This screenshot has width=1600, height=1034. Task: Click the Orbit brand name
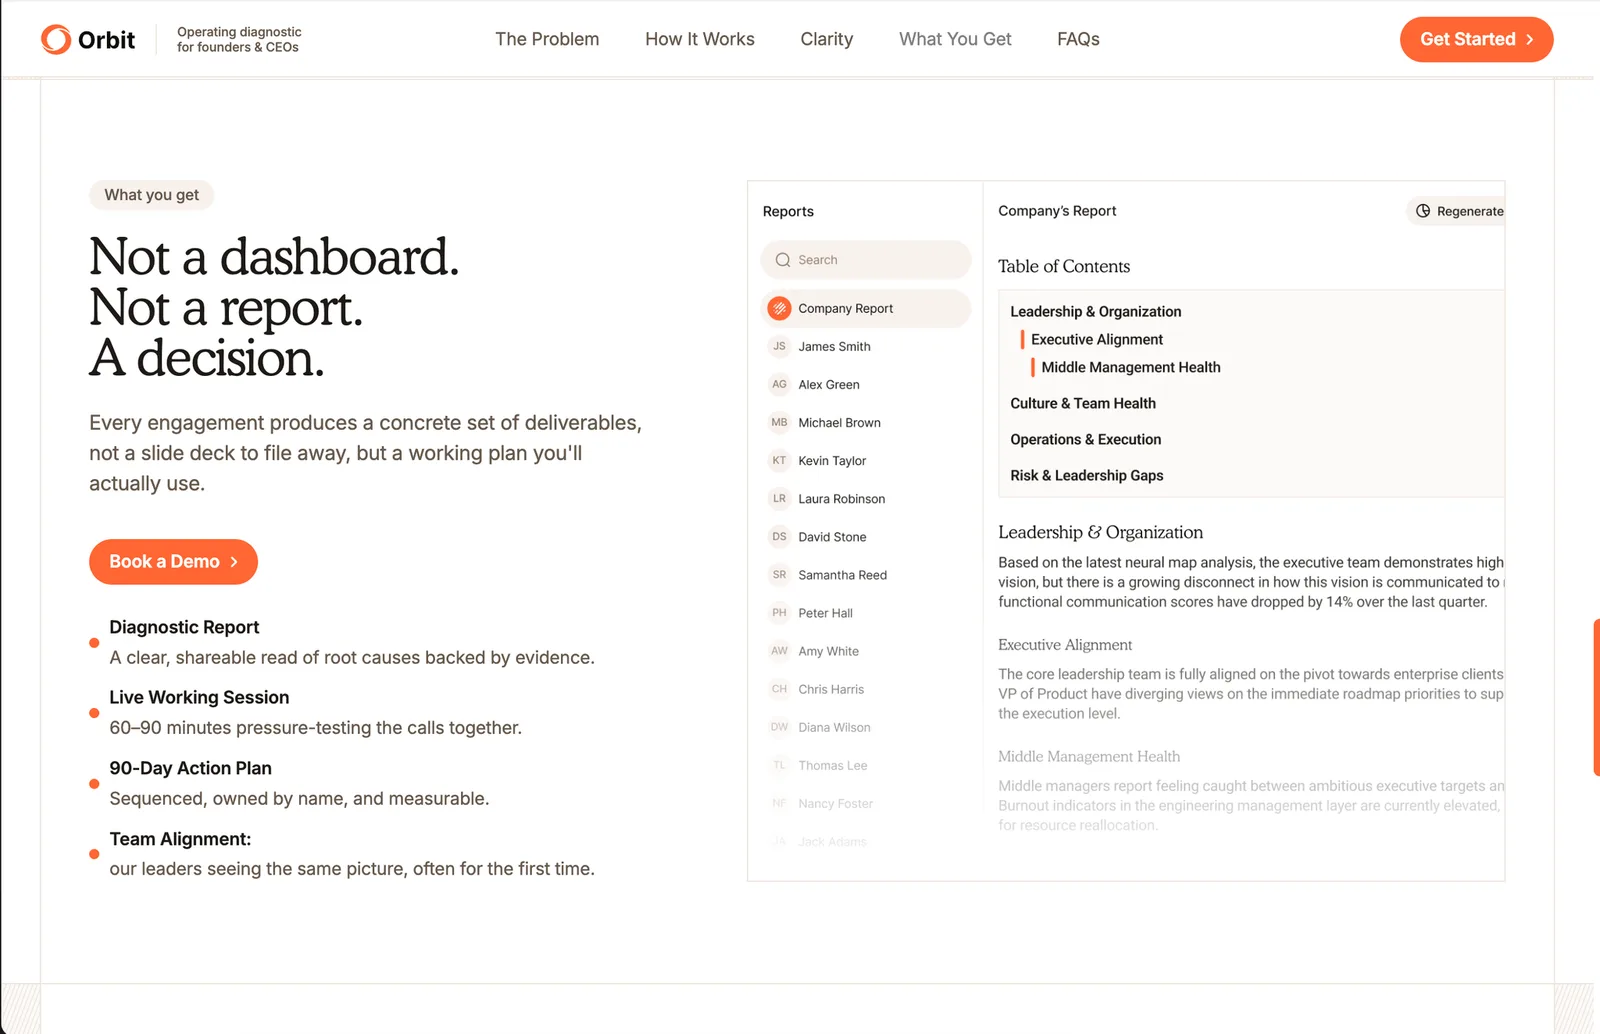(106, 40)
